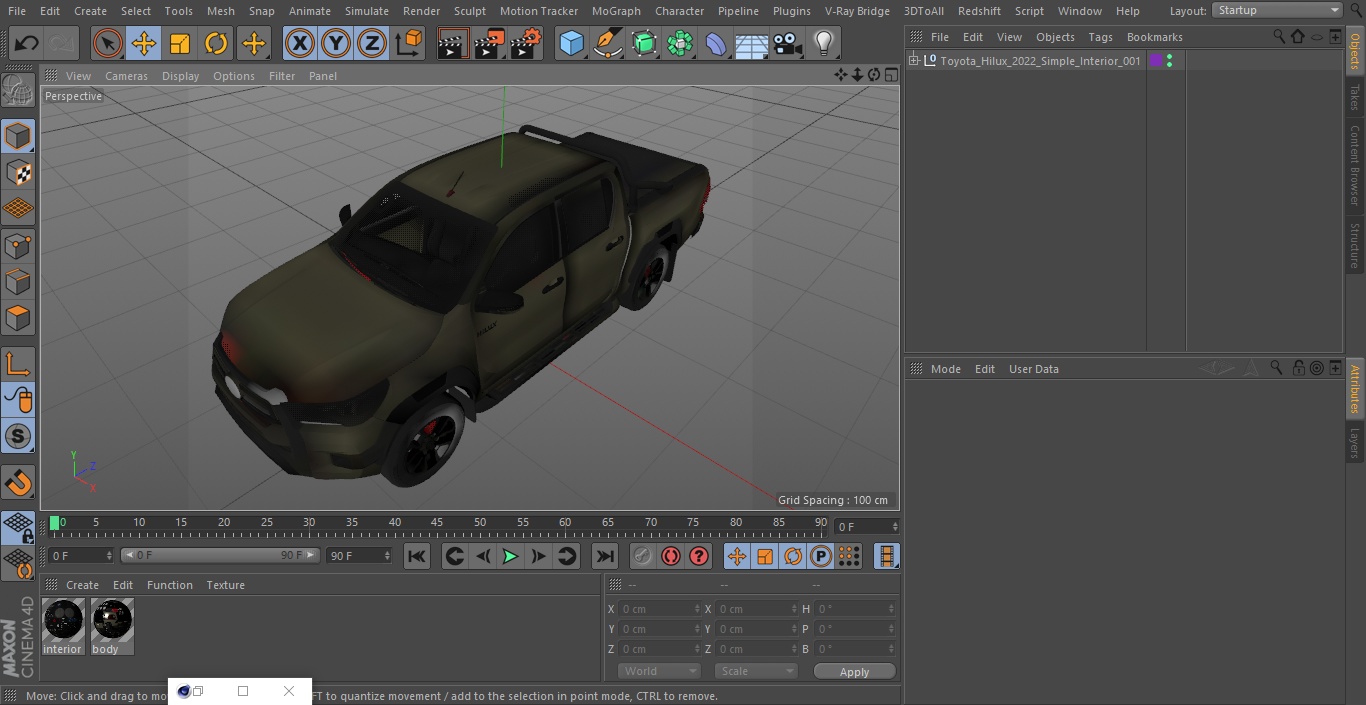Go to start of animation

[x=417, y=556]
